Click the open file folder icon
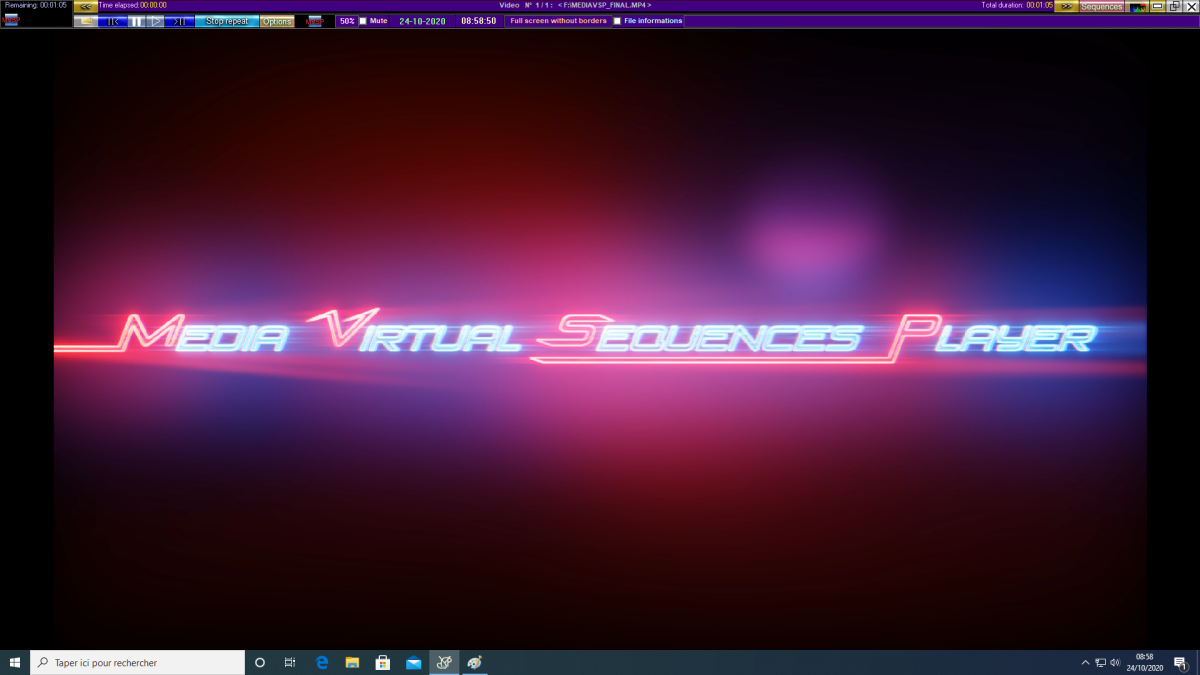Viewport: 1200px width, 675px height. [x=86, y=21]
